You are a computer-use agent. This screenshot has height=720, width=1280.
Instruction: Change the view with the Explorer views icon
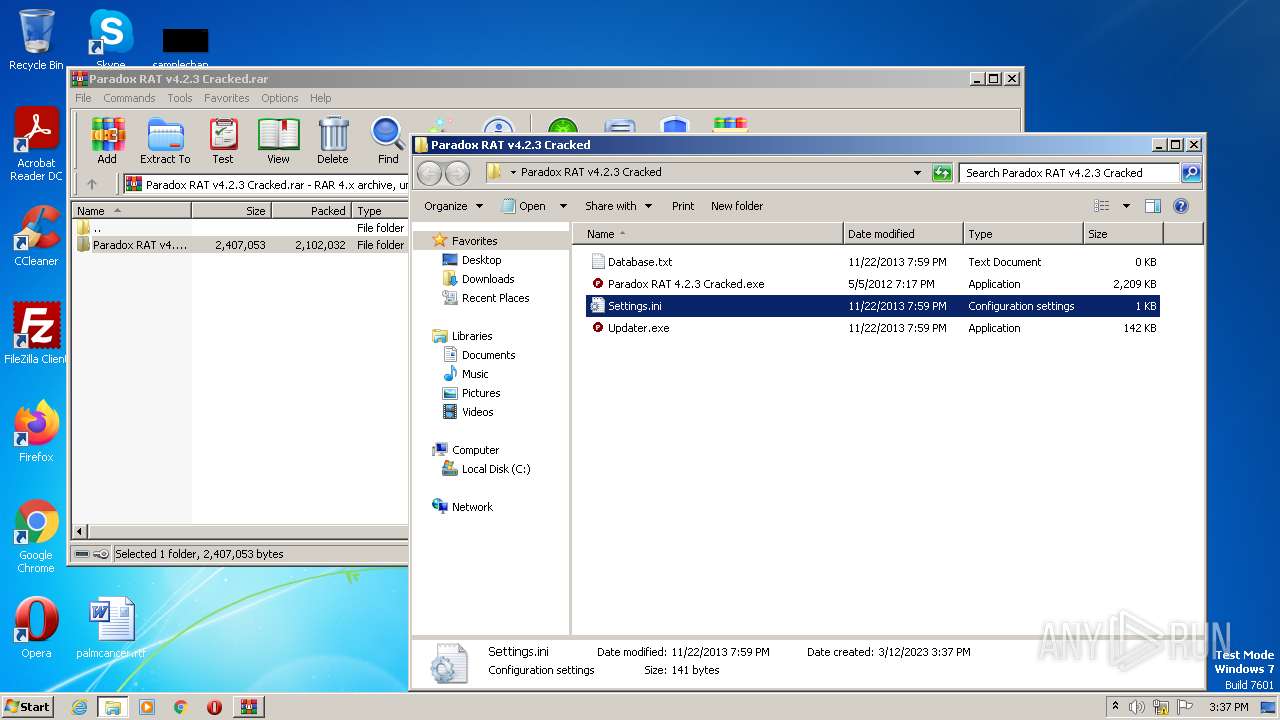coord(1101,206)
